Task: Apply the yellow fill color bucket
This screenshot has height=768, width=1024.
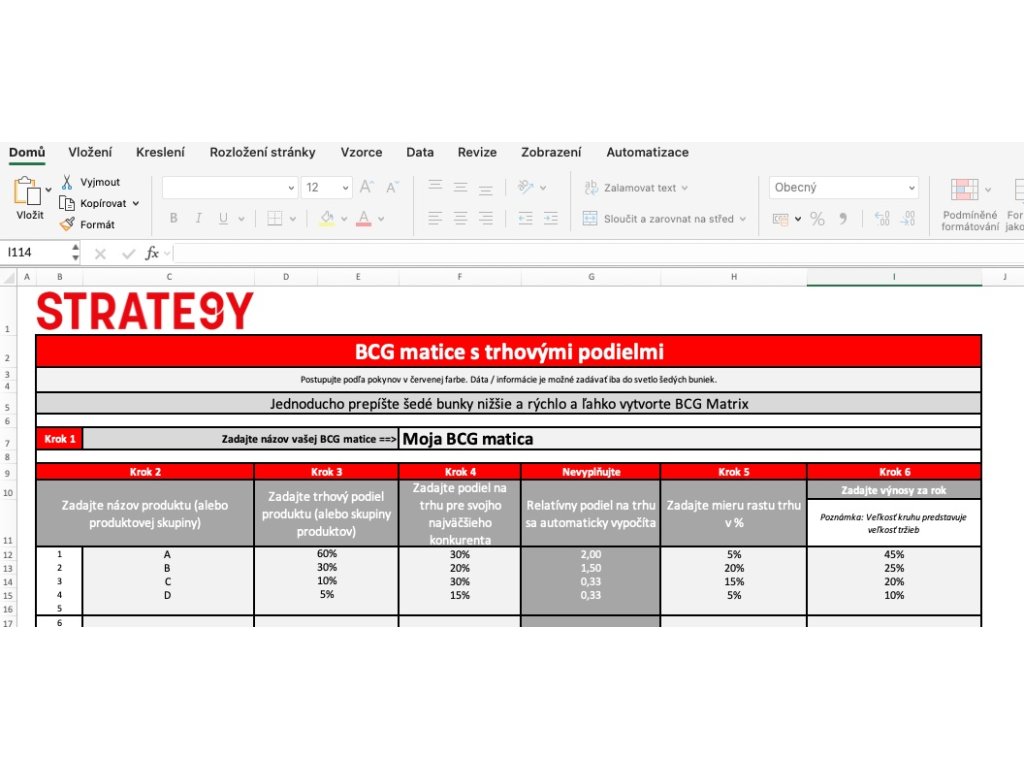Action: point(327,218)
